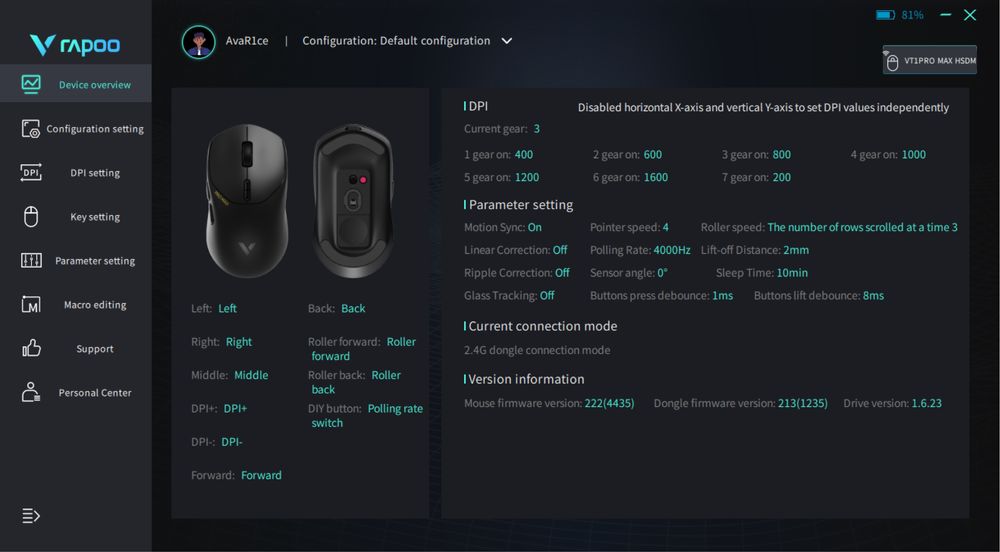Click the Rapoo logo
1000x552 pixels.
[x=75, y=45]
